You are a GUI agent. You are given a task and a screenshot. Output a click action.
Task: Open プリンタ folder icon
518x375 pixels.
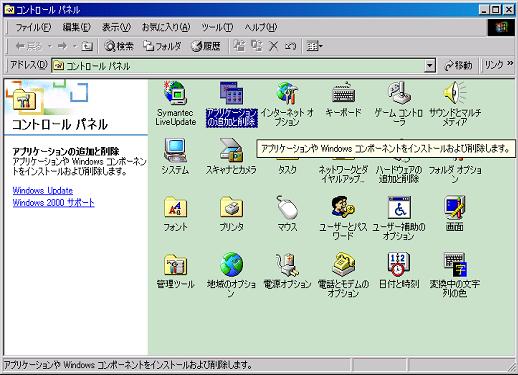231,207
